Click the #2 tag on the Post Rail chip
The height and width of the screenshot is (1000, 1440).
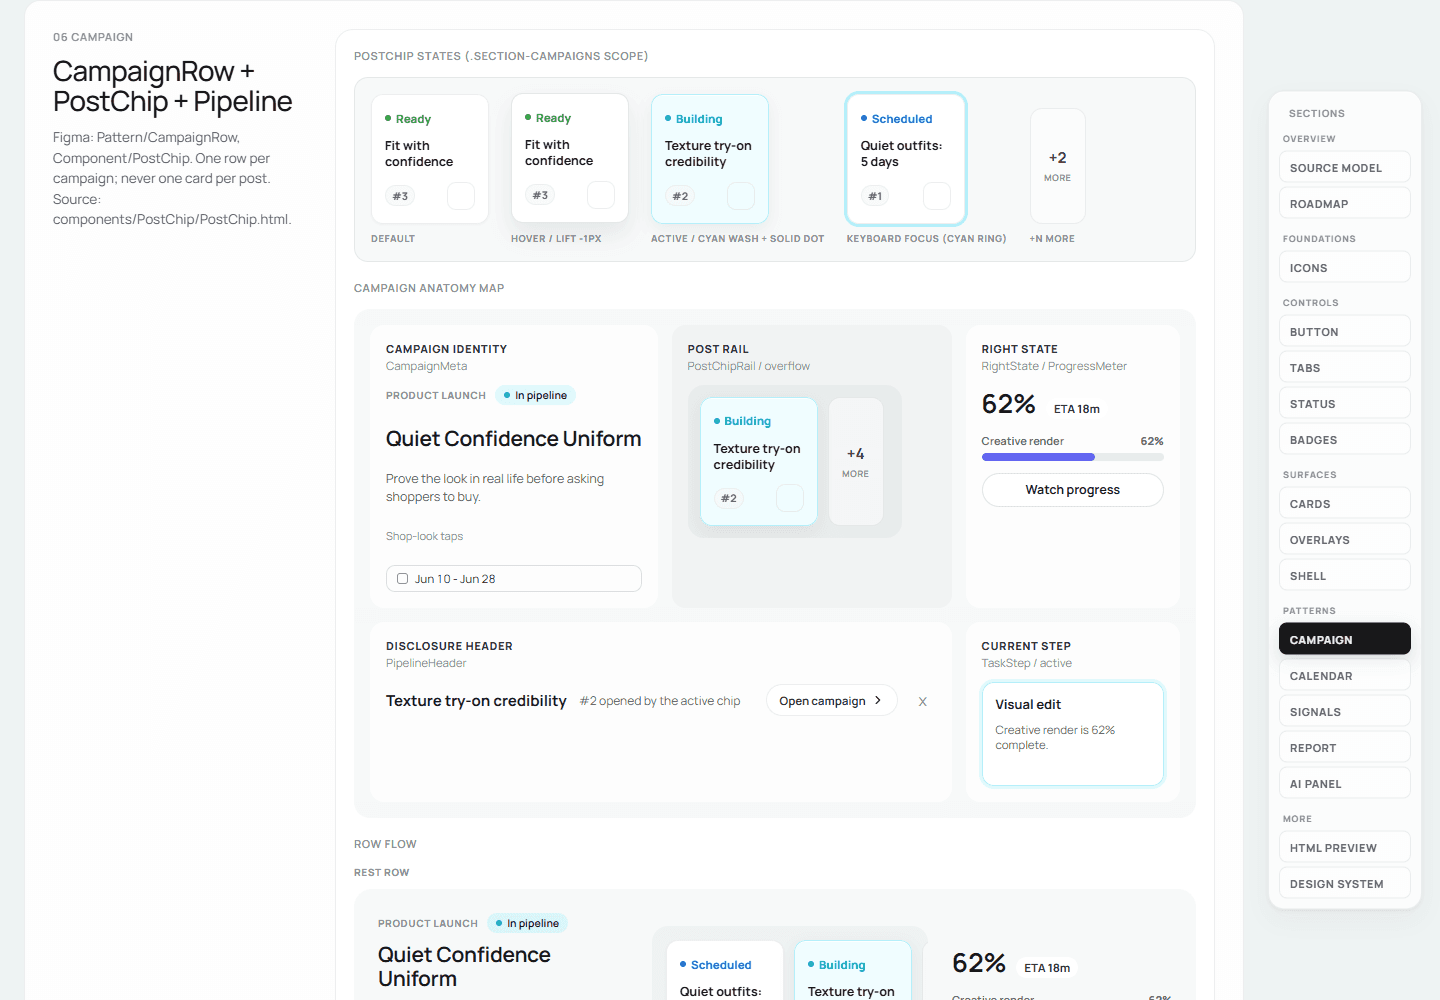coord(729,498)
